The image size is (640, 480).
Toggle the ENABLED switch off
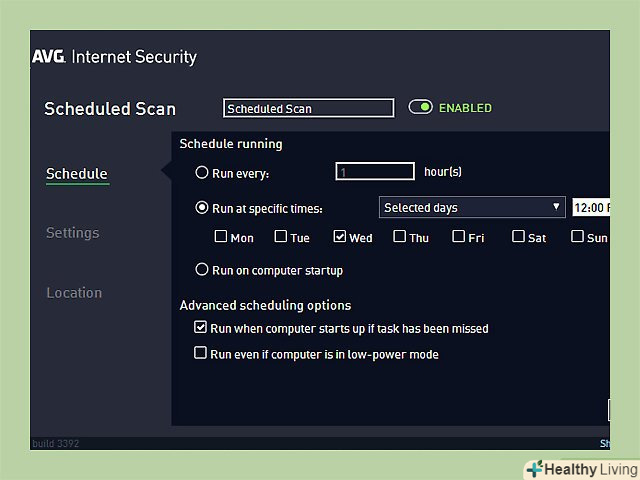(420, 107)
